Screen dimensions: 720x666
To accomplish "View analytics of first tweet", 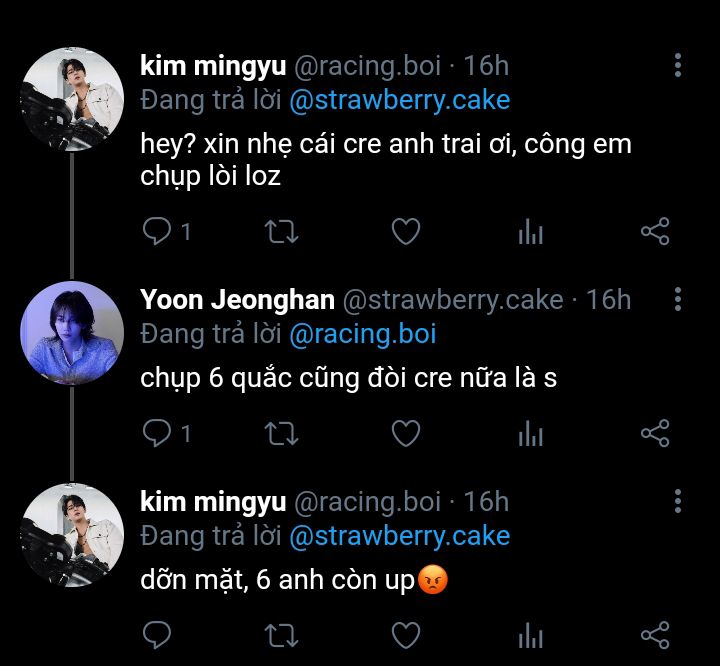I will (530, 233).
